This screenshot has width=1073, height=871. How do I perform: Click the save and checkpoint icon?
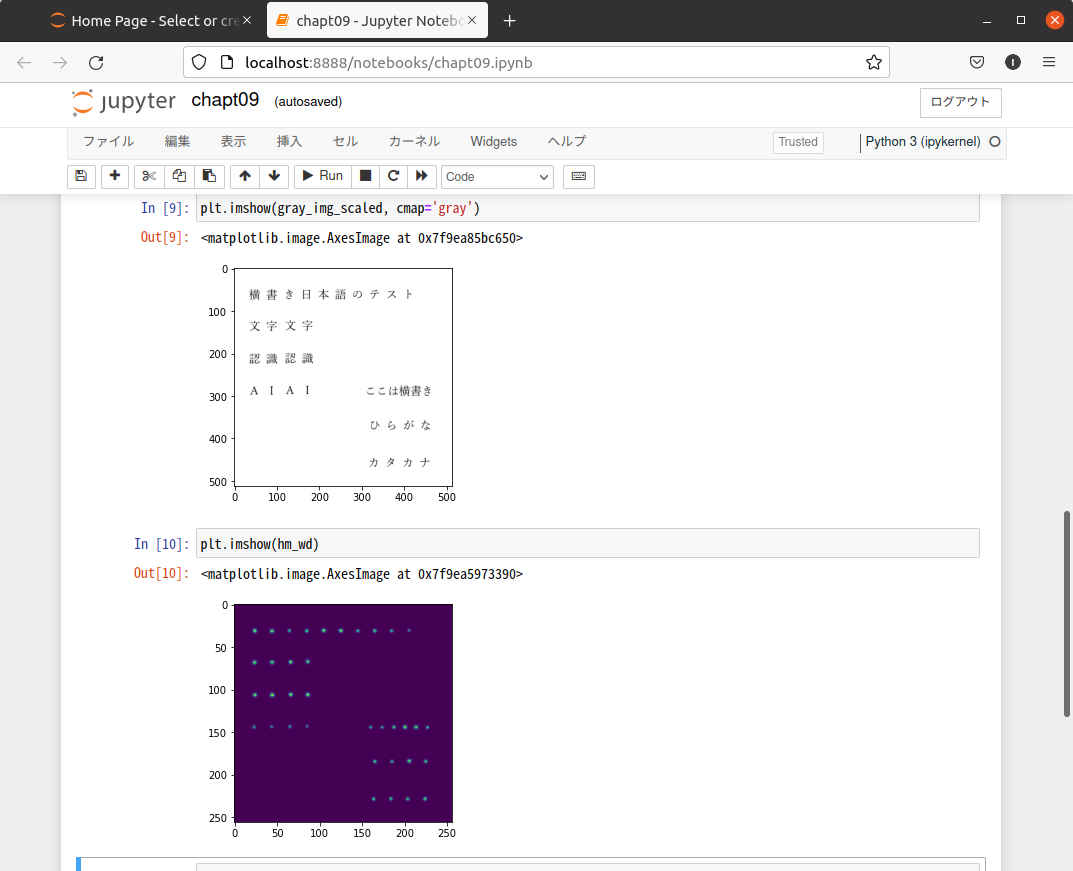coord(81,176)
